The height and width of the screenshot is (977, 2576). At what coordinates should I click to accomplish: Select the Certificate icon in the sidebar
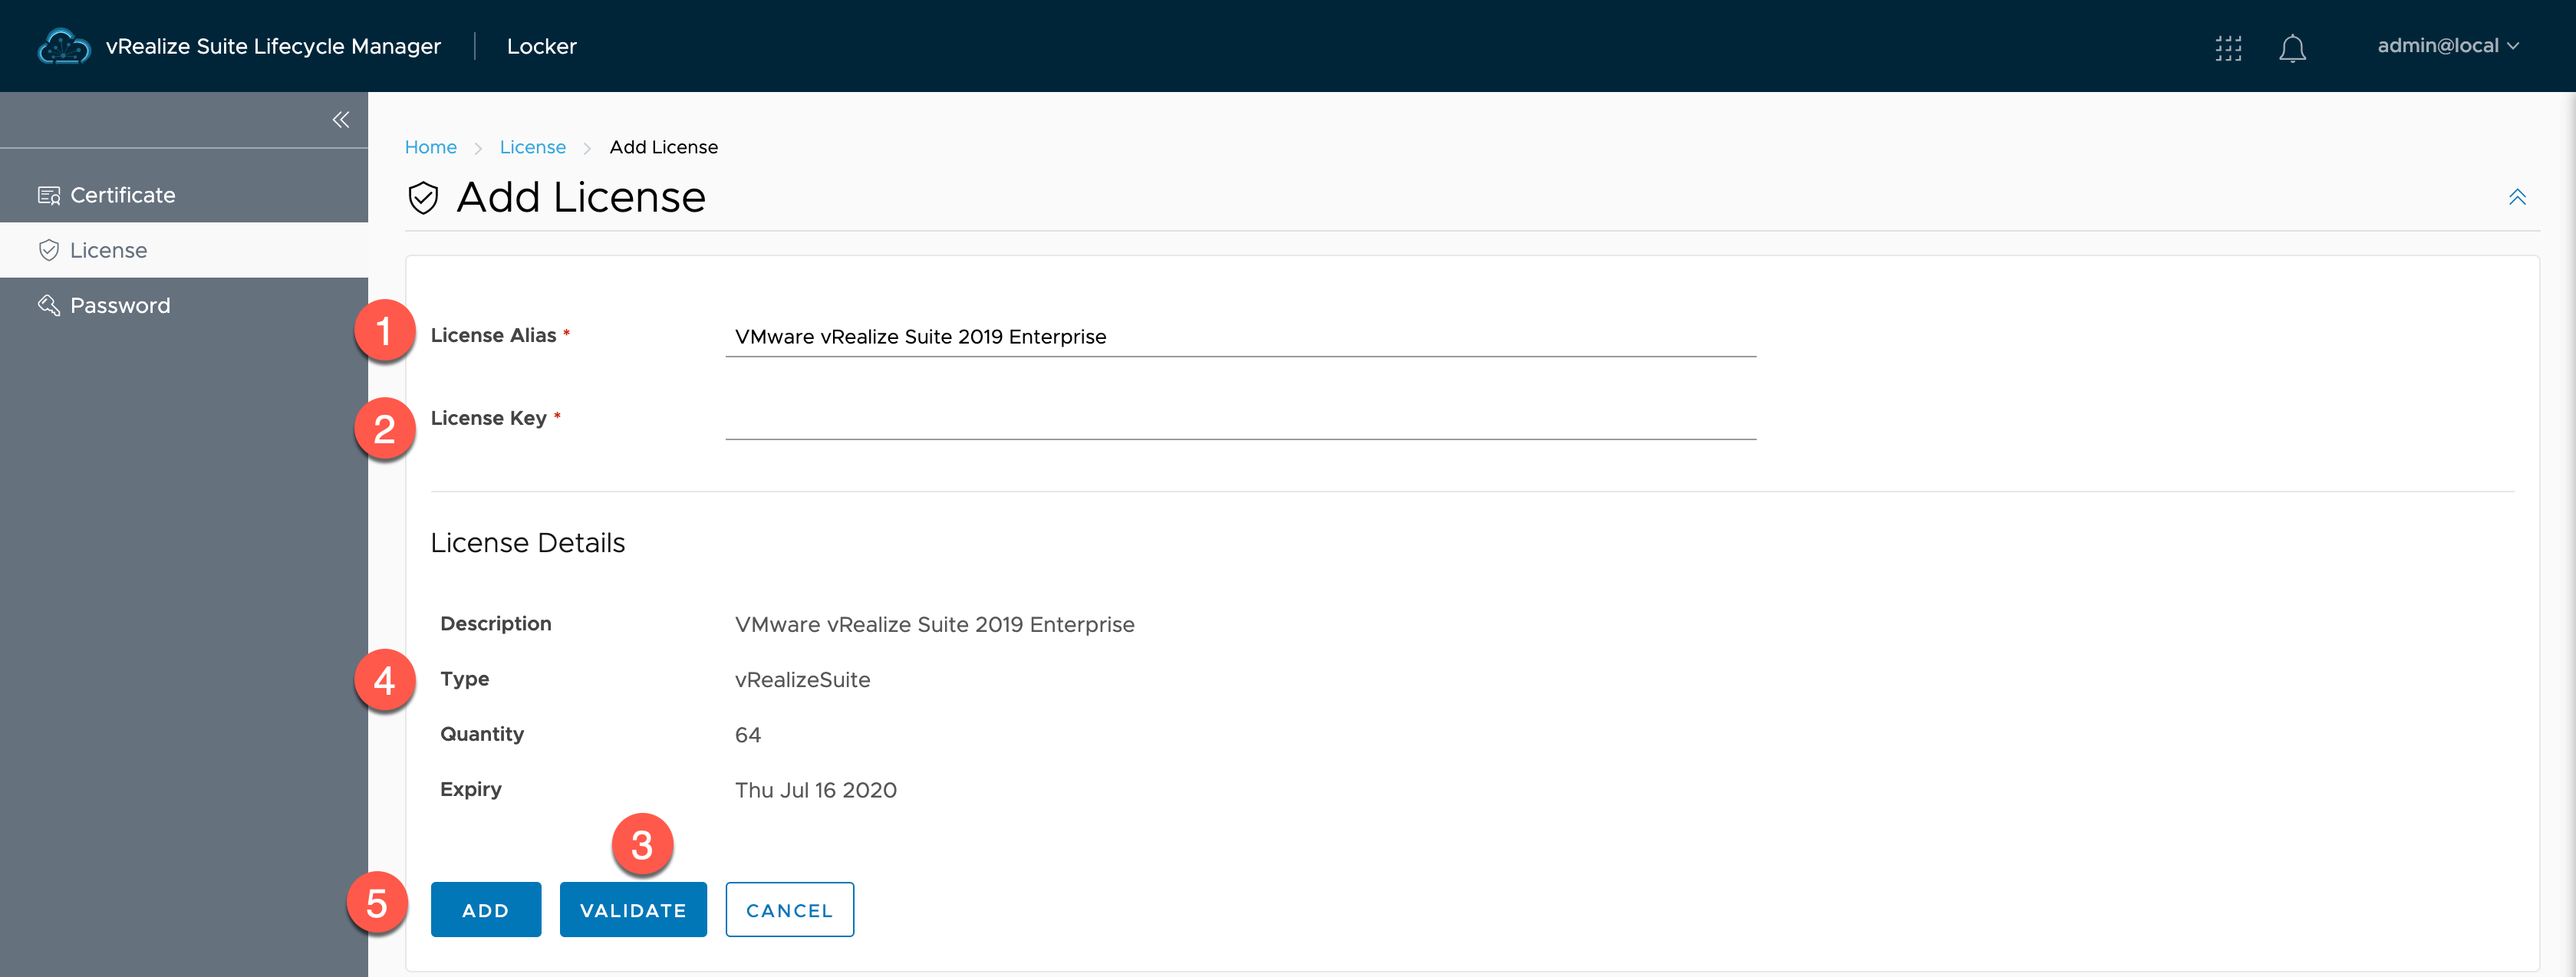(48, 194)
